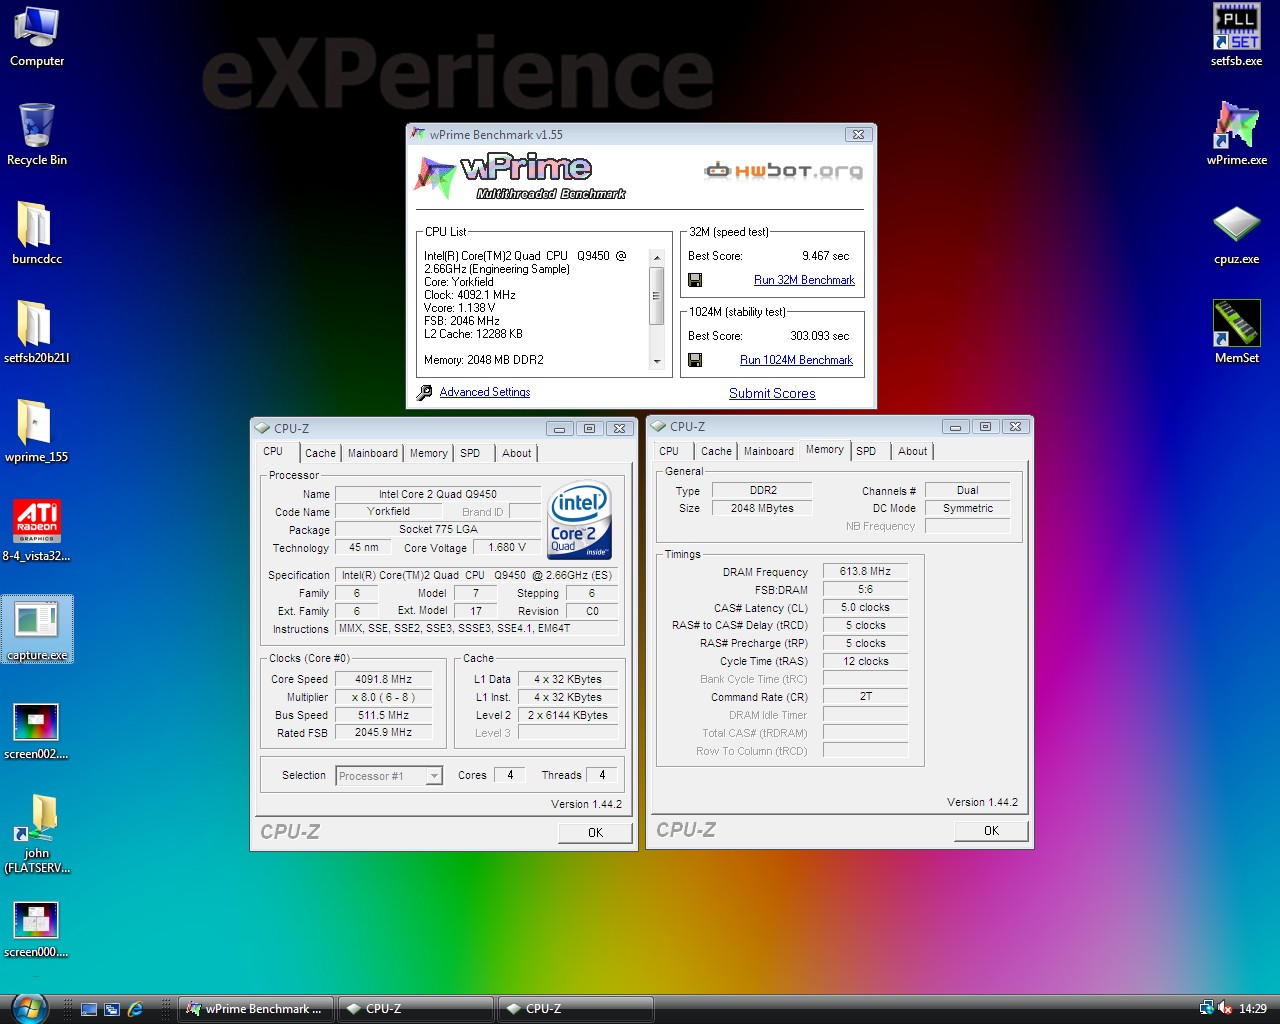Close the wPrime Benchmark window
1280x1024 pixels.
tap(858, 134)
